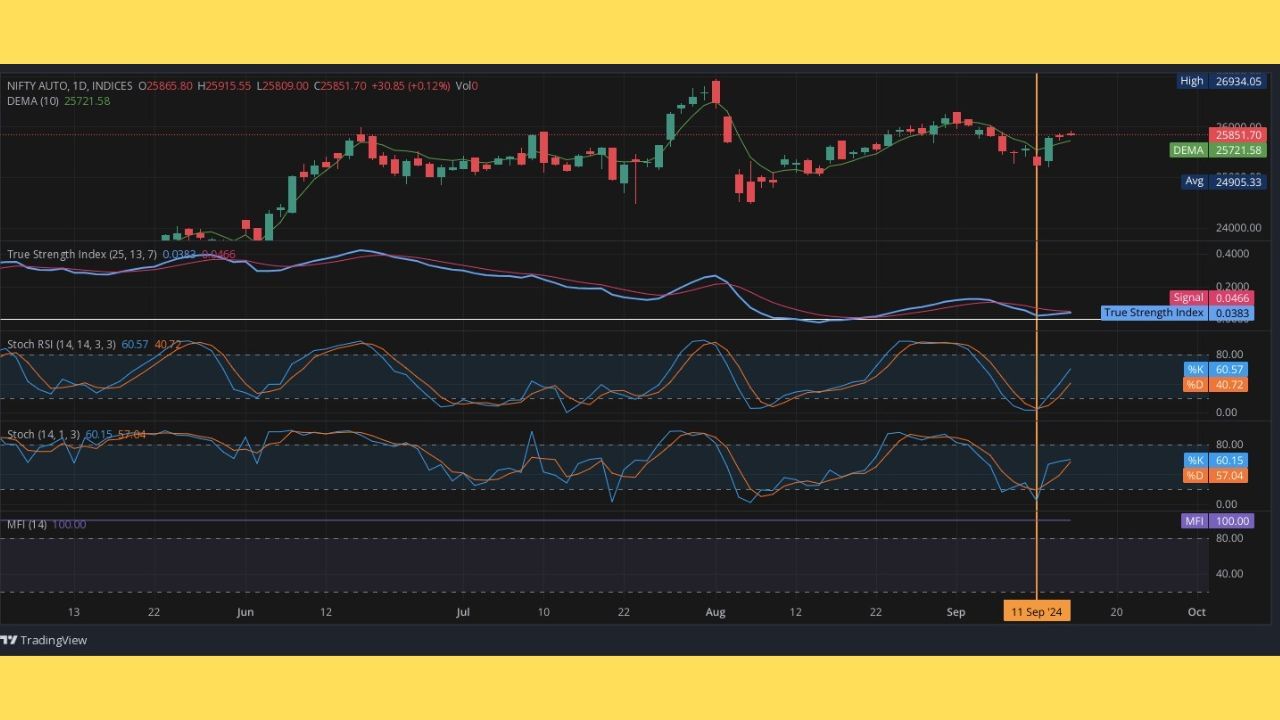Screen dimensions: 1280x720
Task: Click the Oct label on time axis
Action: point(1196,612)
